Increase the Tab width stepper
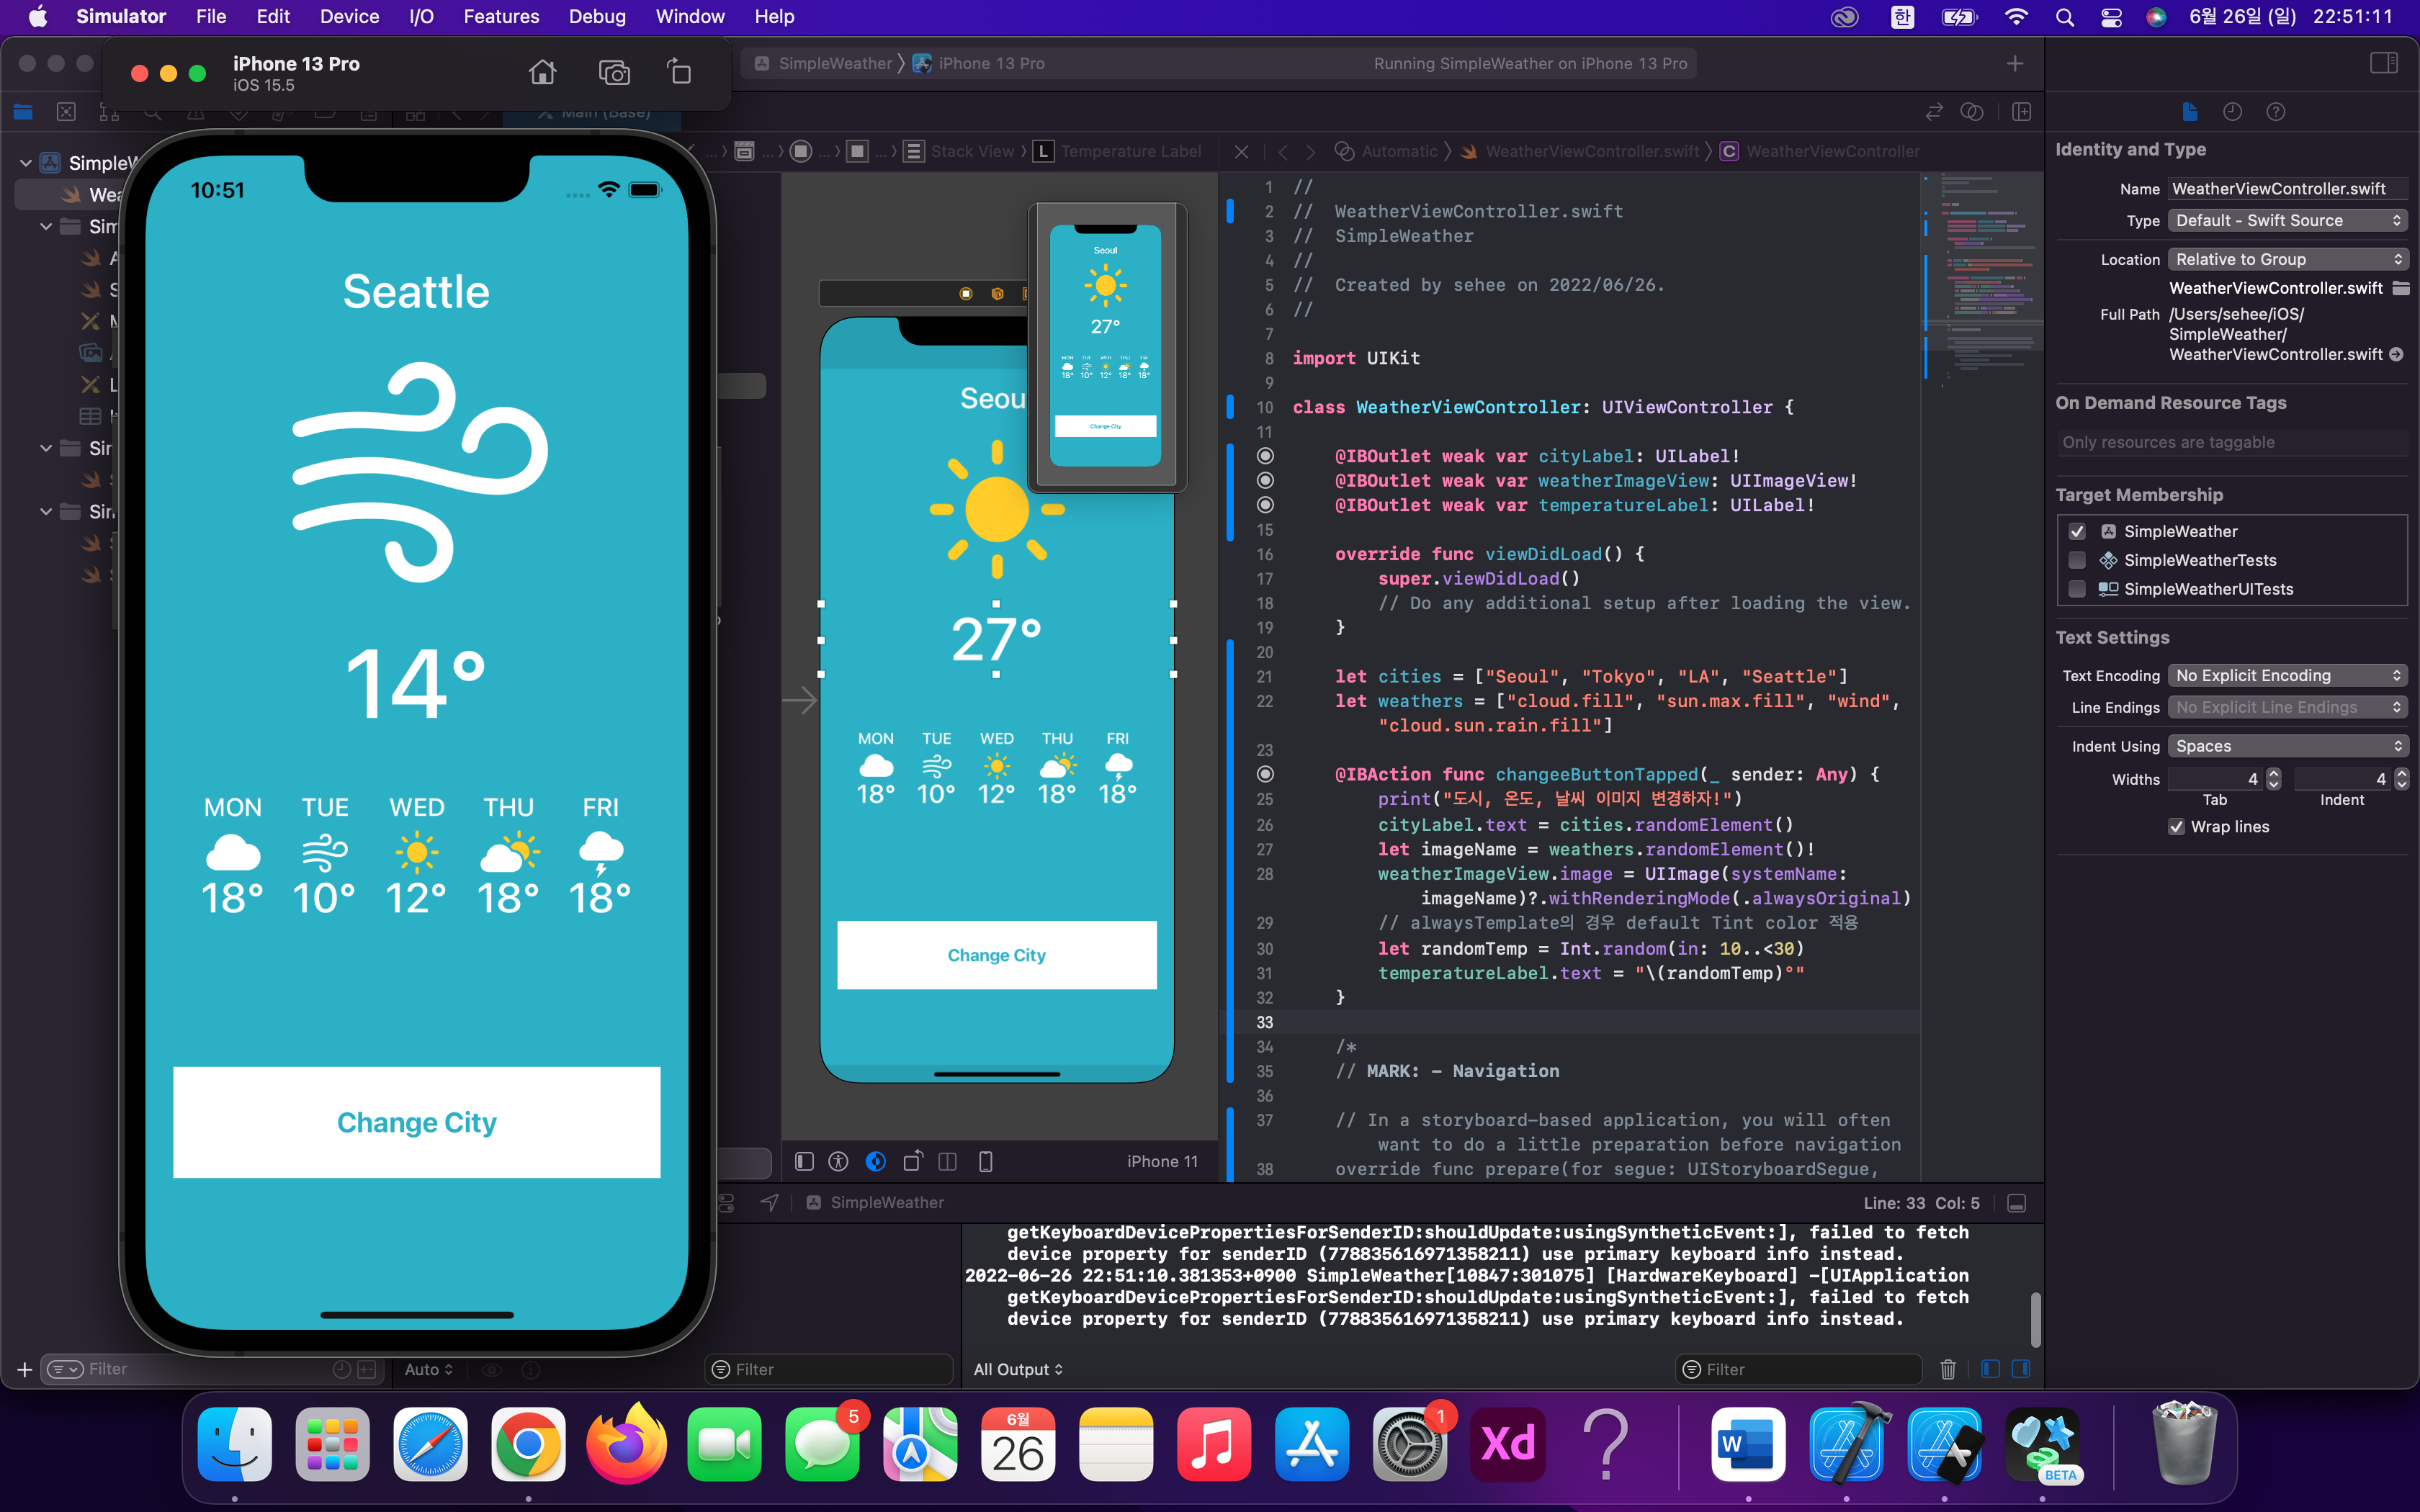The height and width of the screenshot is (1512, 2420). [x=2273, y=773]
